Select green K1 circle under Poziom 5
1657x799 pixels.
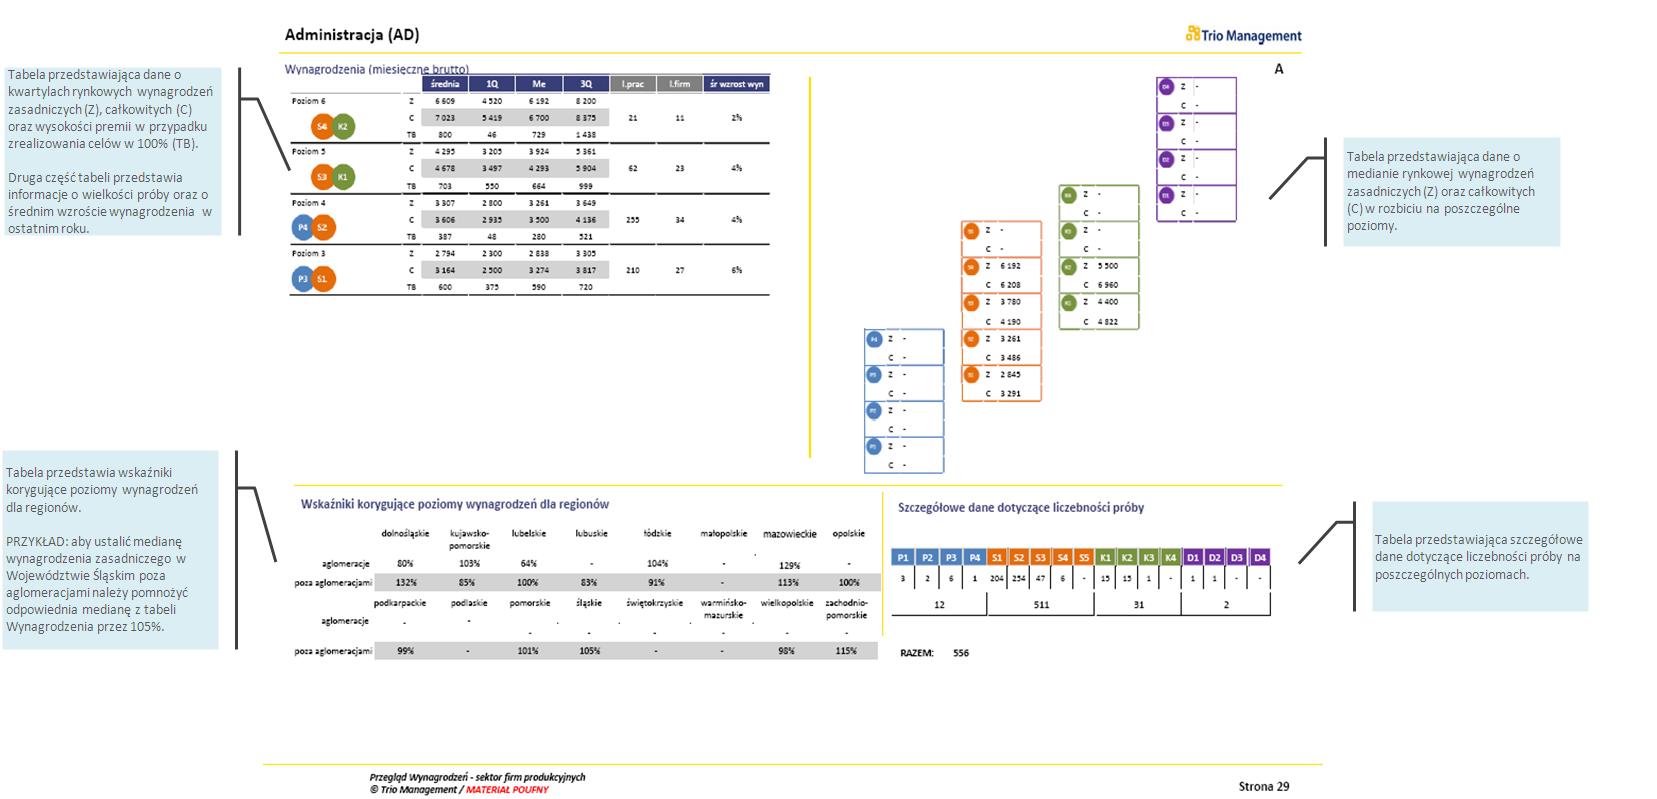point(343,177)
